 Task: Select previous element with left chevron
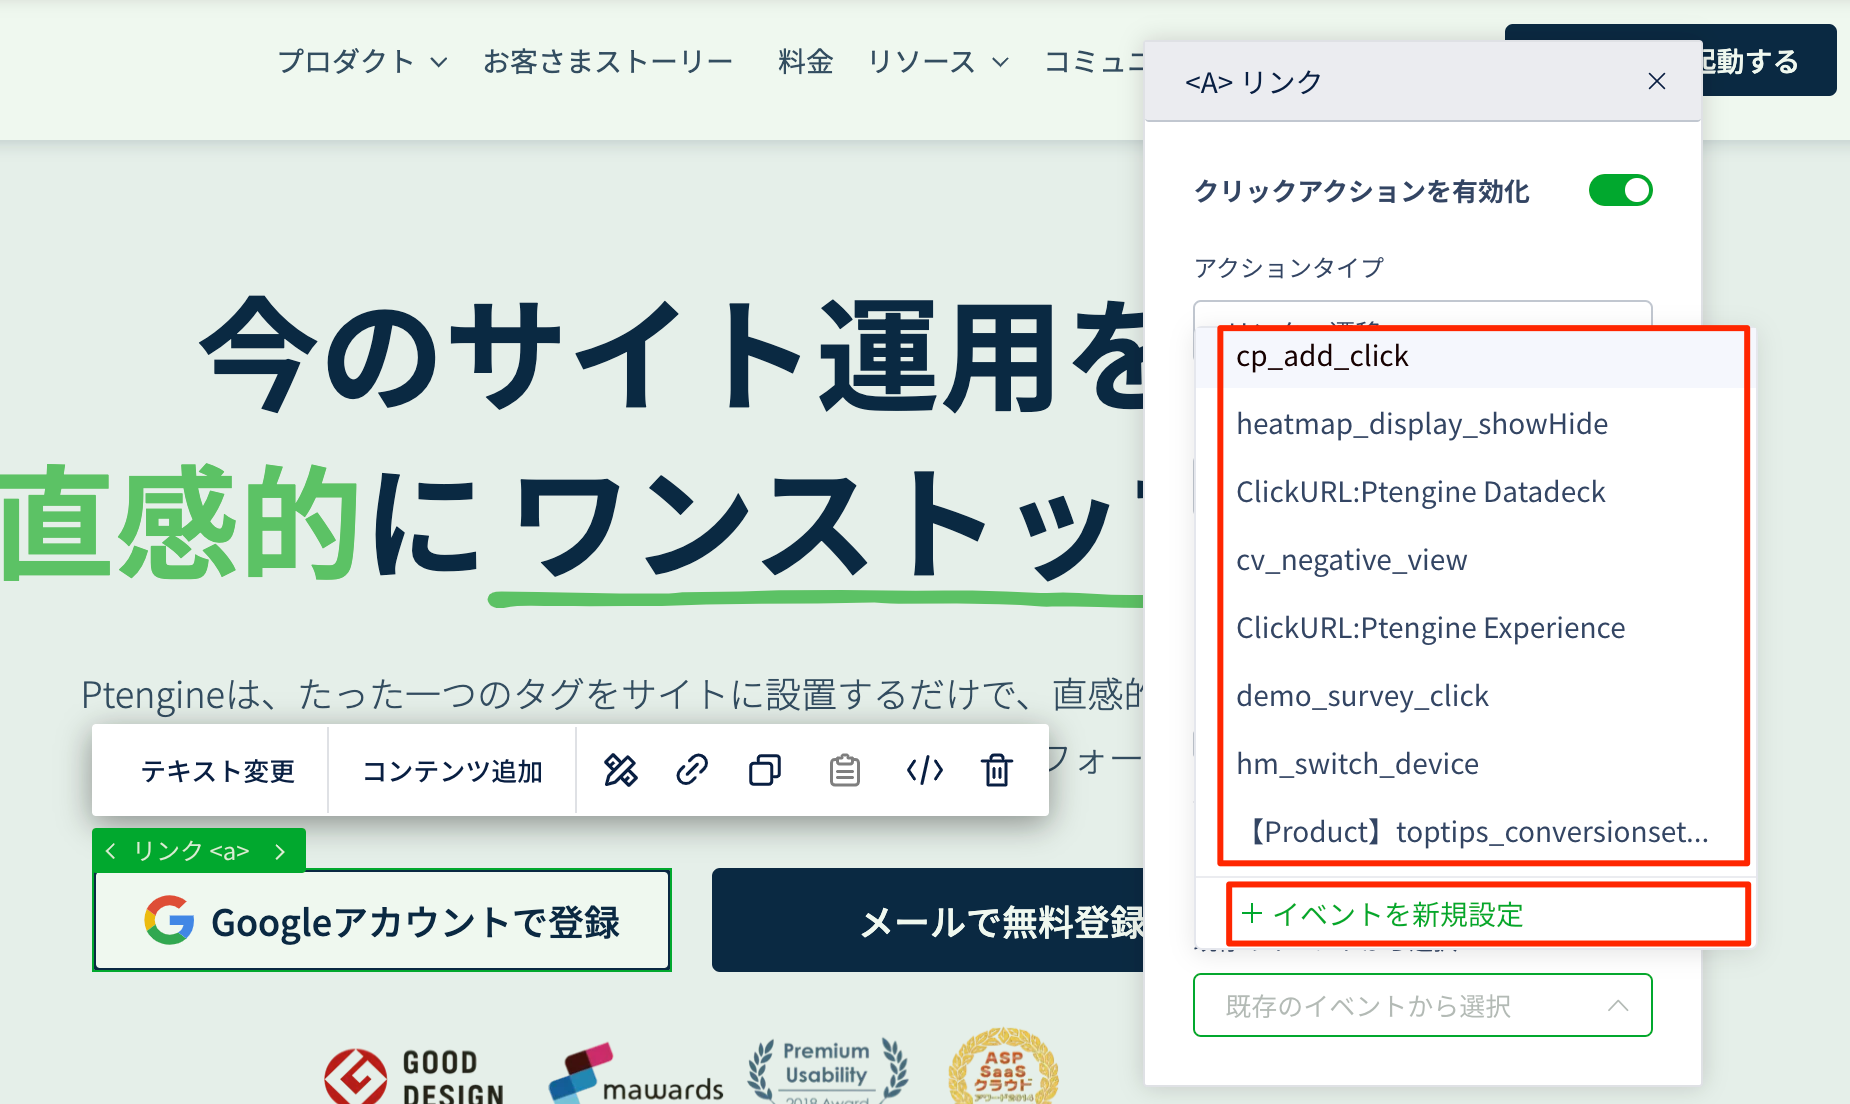[111, 851]
